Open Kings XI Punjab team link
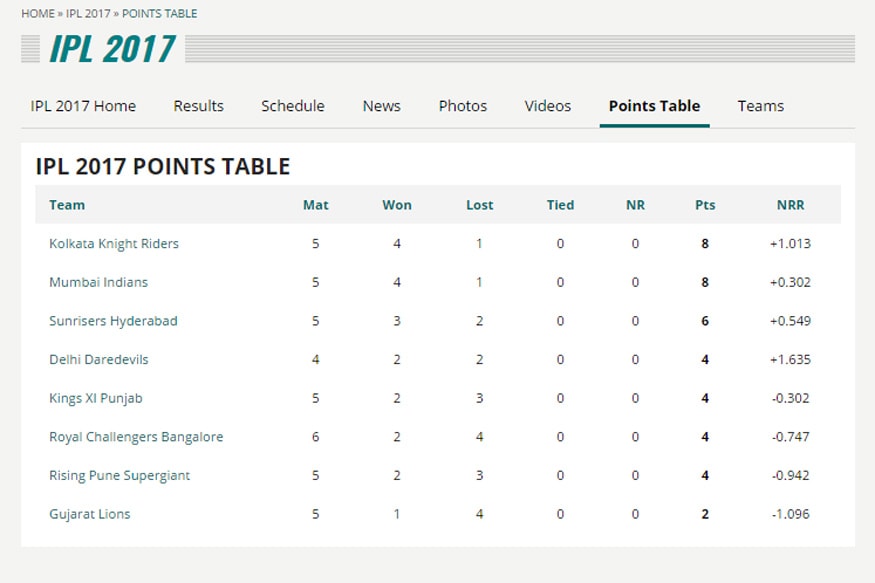Screen dimensions: 875x583 pos(95,398)
